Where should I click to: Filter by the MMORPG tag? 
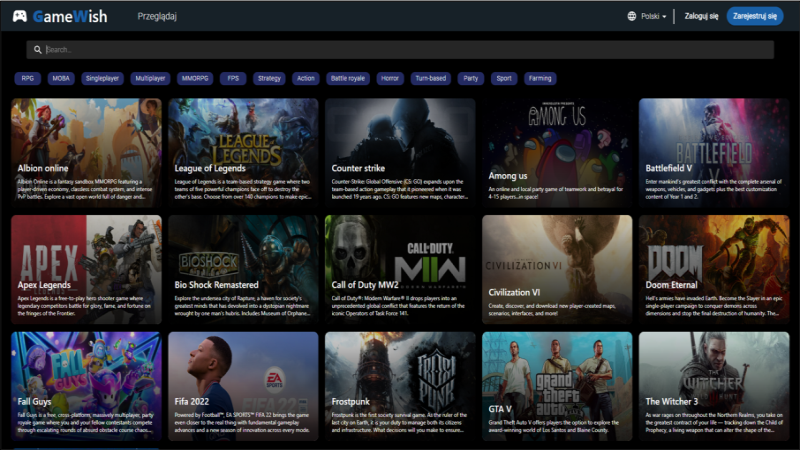(195, 79)
